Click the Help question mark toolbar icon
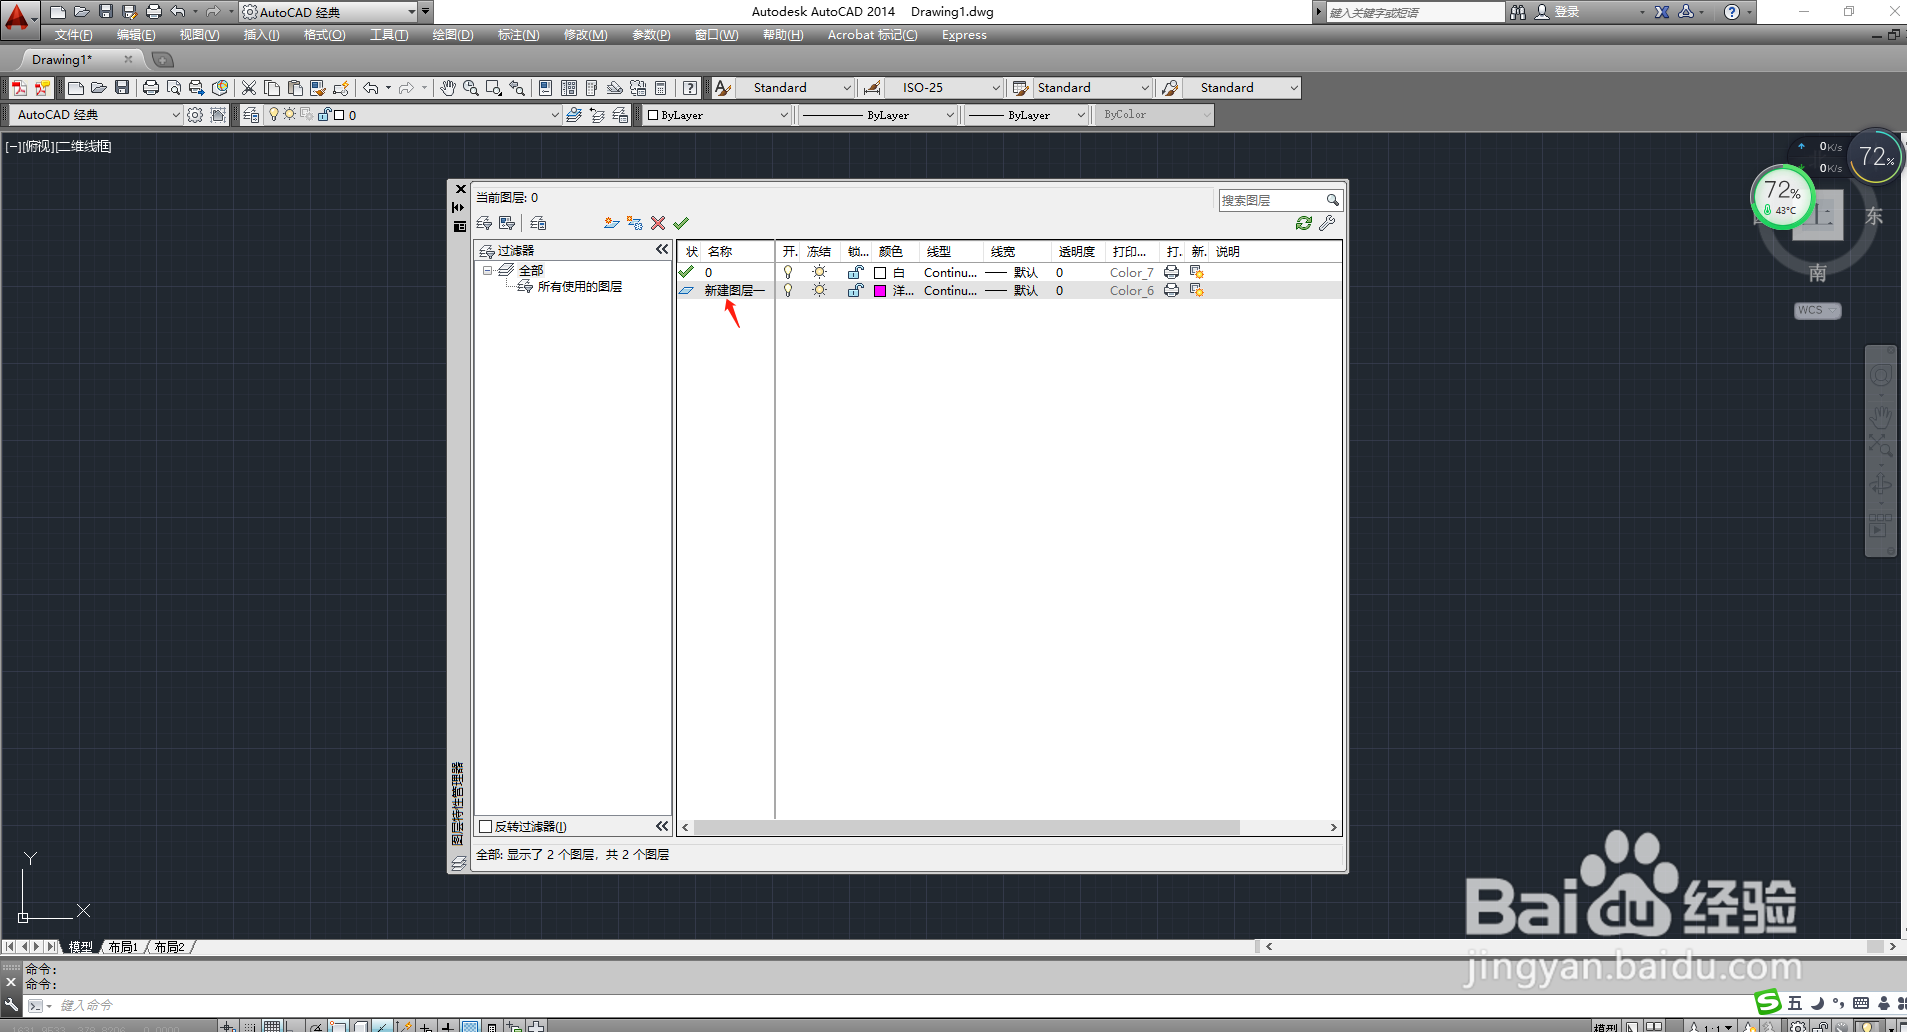 tap(690, 88)
